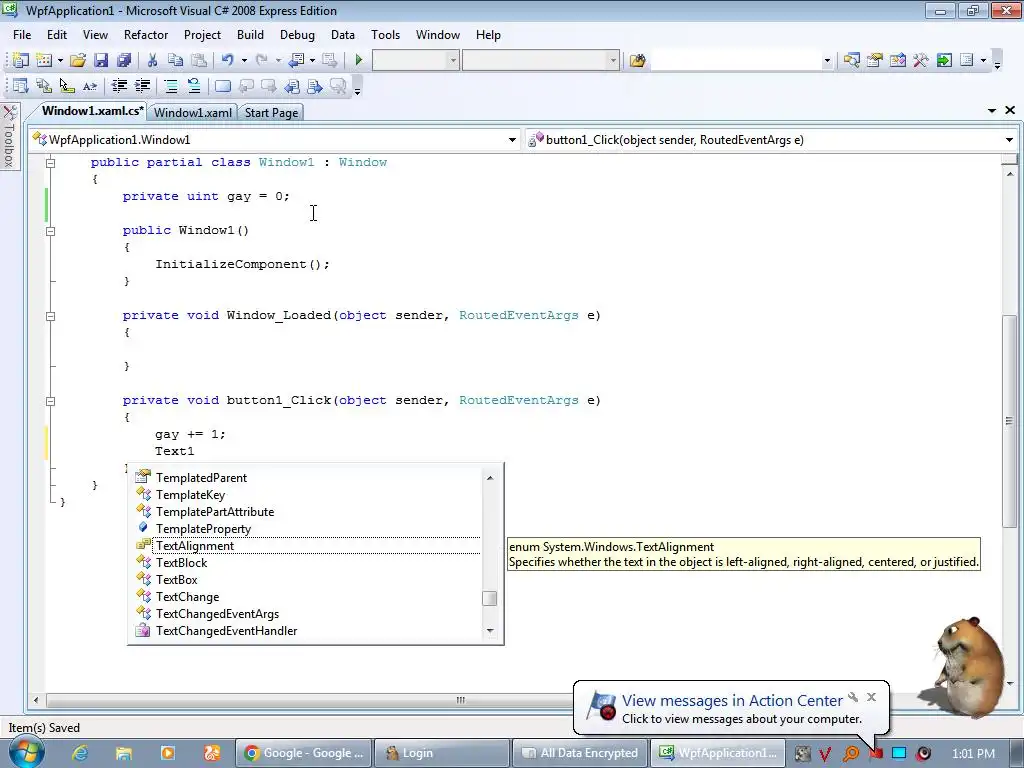Switch to the Login taskbar window
This screenshot has width=1024, height=768.
[x=442, y=753]
